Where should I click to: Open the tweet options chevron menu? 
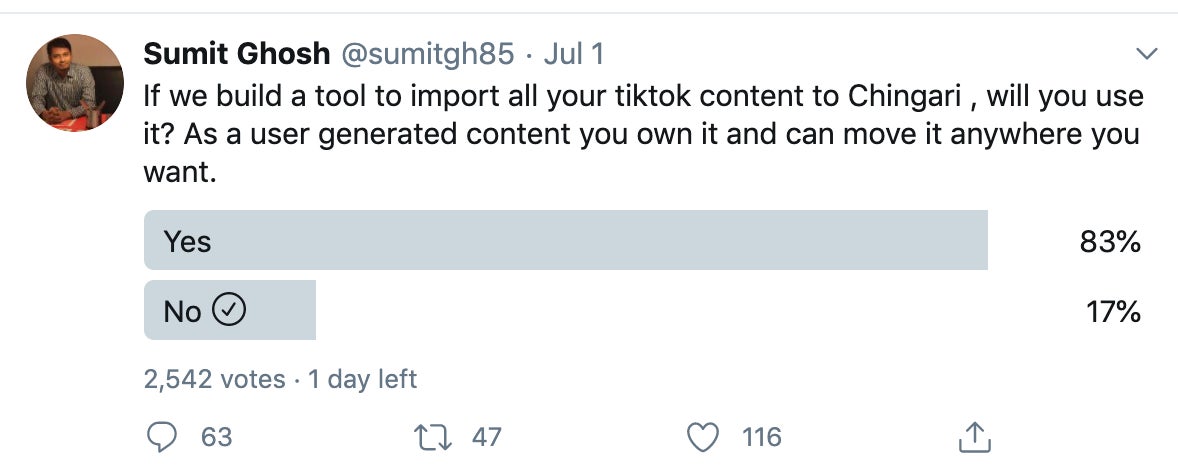tap(1146, 53)
